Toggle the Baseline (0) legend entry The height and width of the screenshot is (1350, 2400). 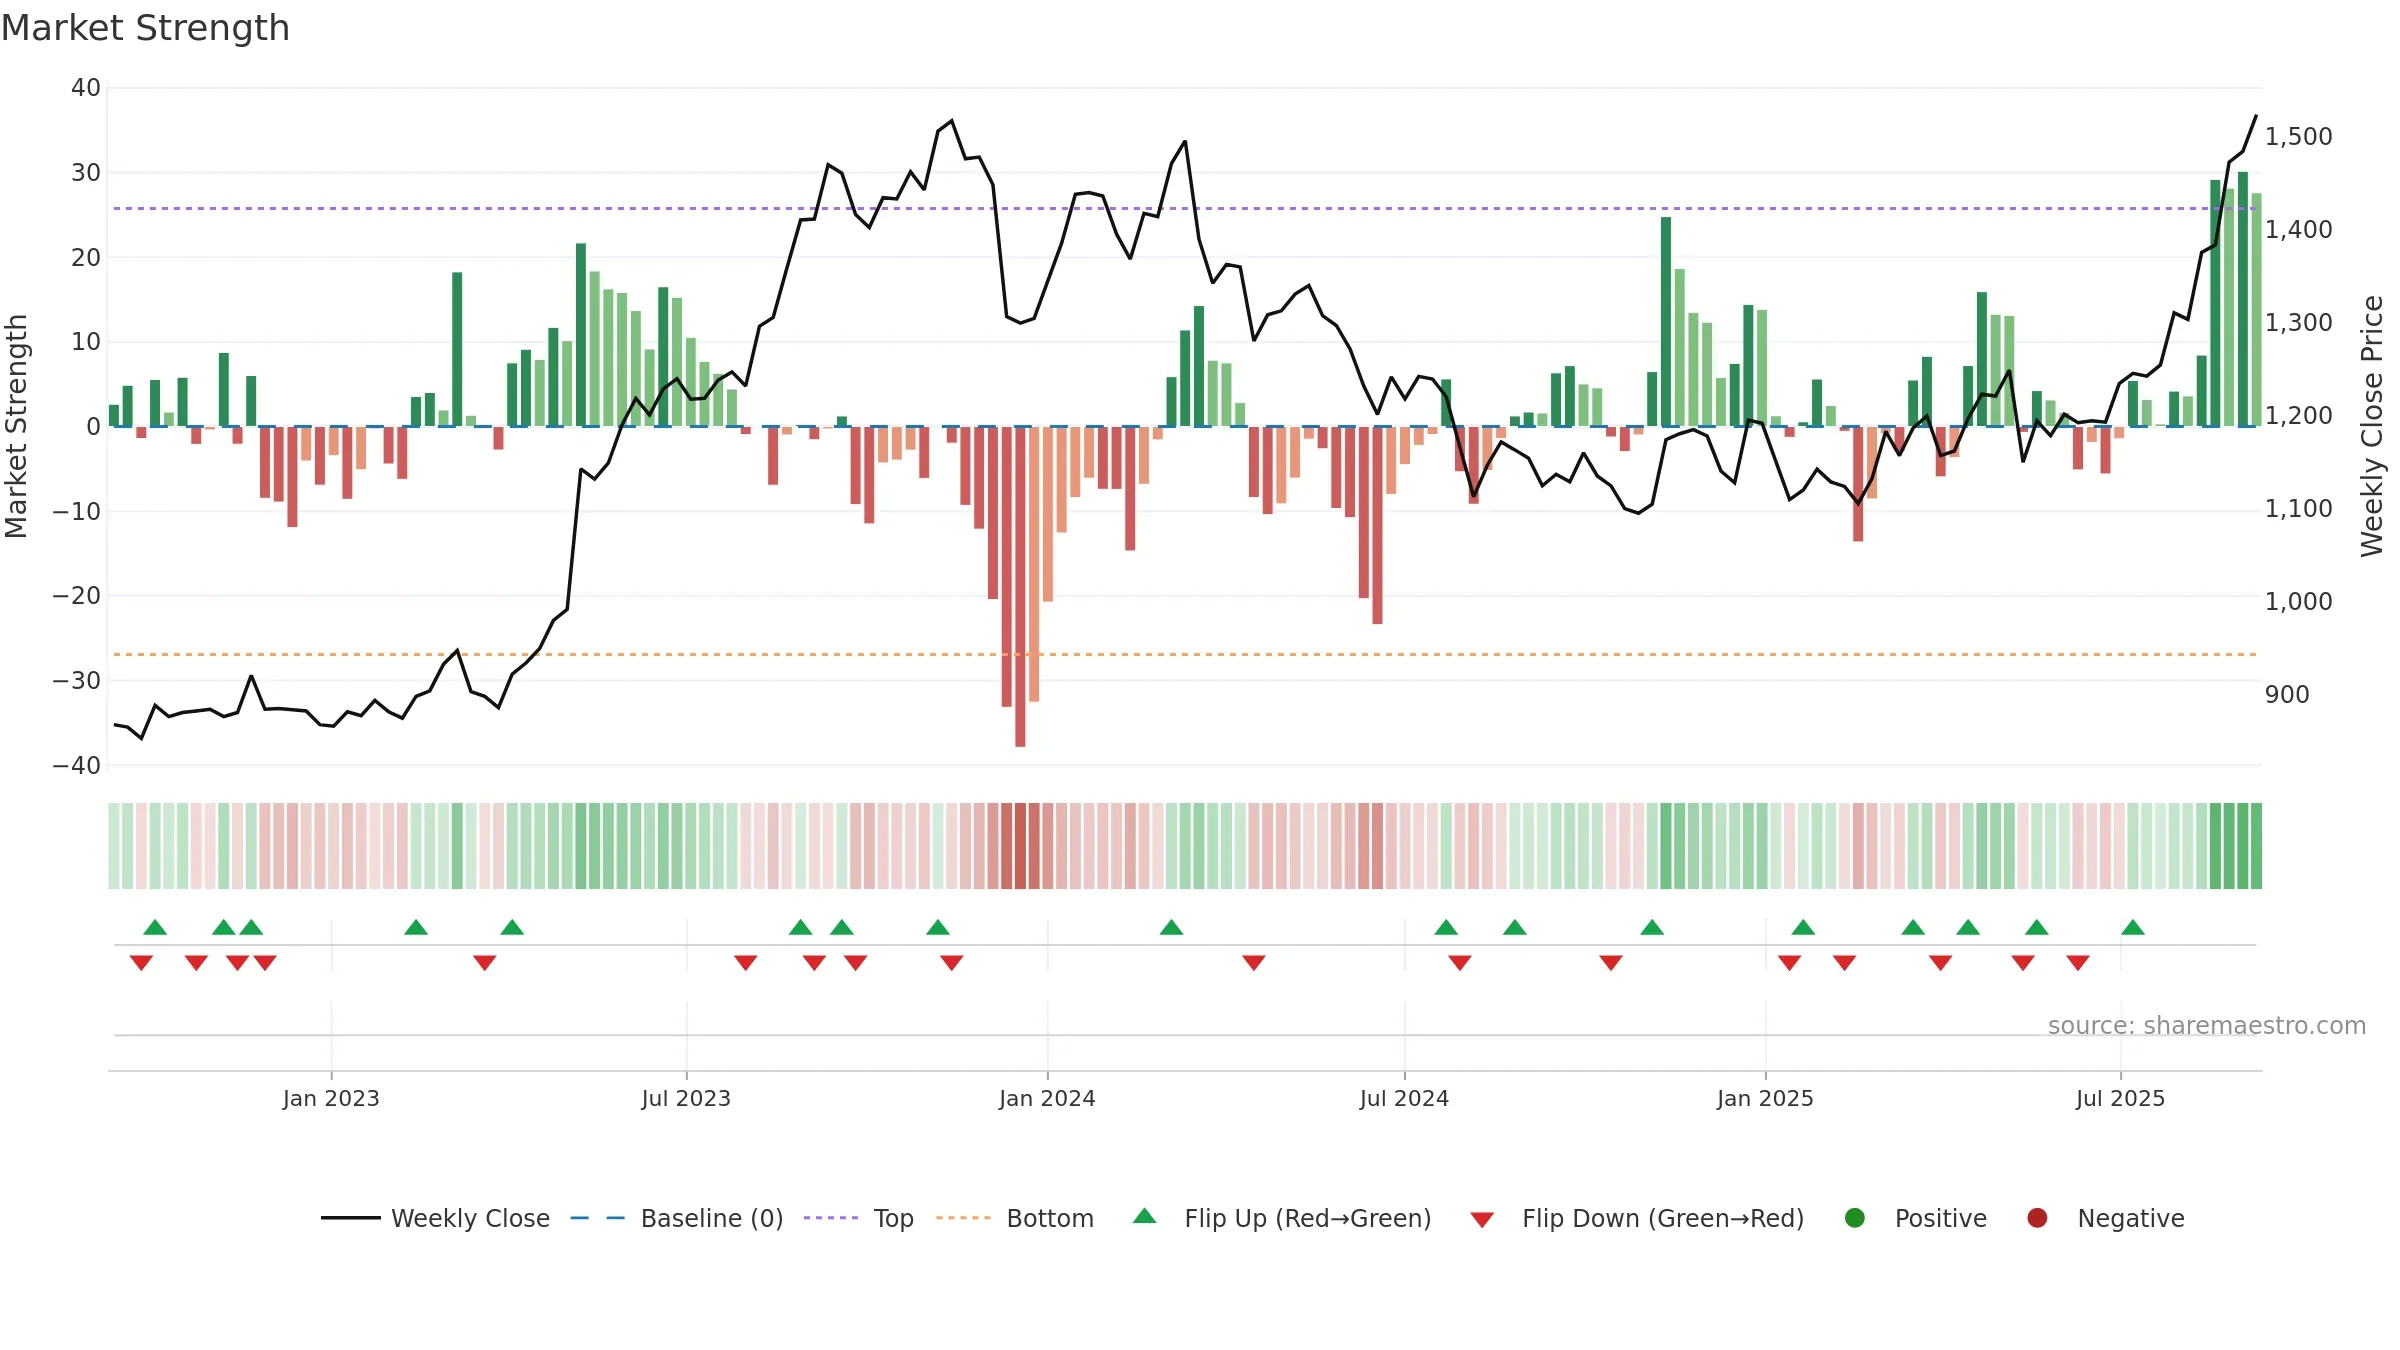pos(677,1218)
